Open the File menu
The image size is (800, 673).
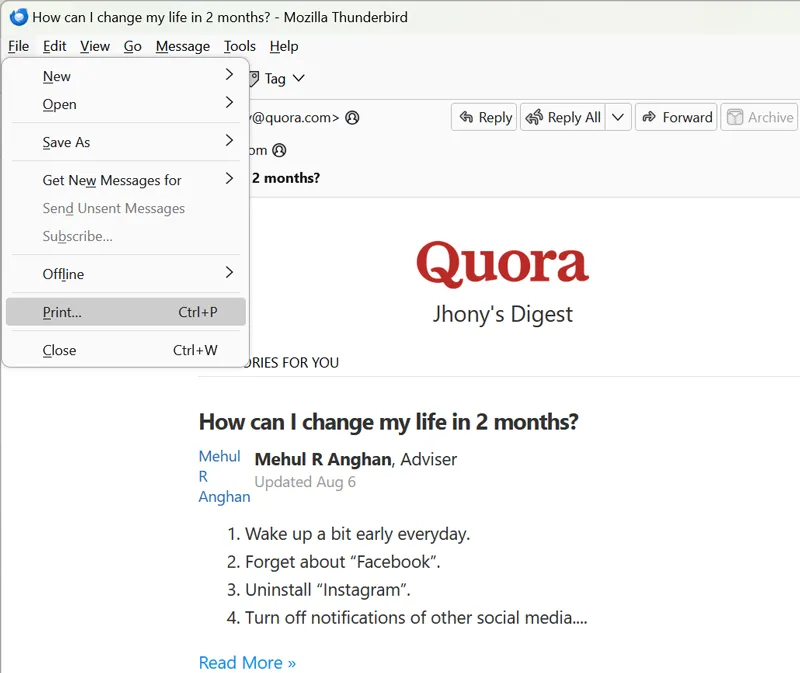coord(18,46)
